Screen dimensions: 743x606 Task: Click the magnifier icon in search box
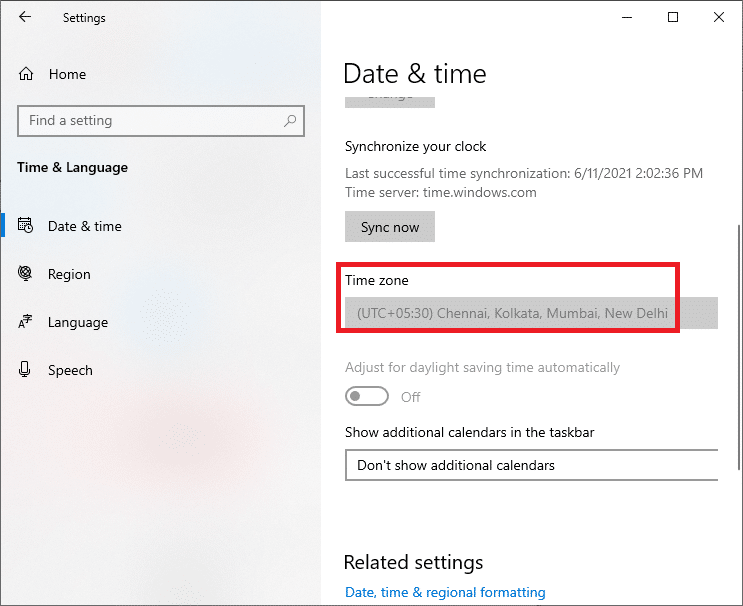[x=290, y=121]
